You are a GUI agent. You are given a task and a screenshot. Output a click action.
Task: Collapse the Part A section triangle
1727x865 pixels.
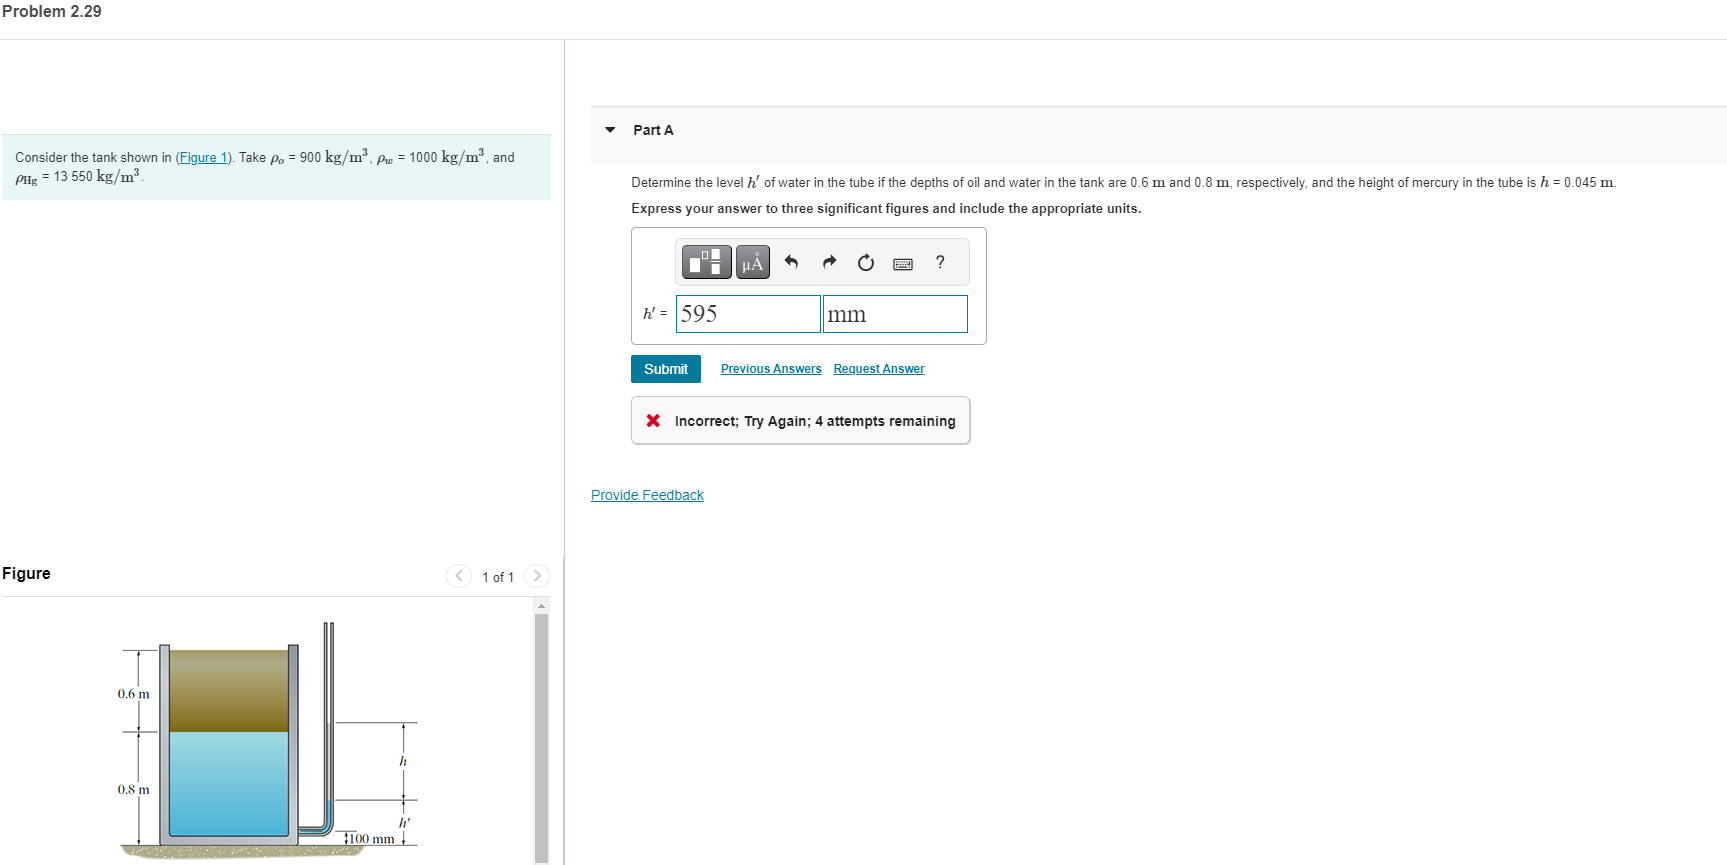610,130
